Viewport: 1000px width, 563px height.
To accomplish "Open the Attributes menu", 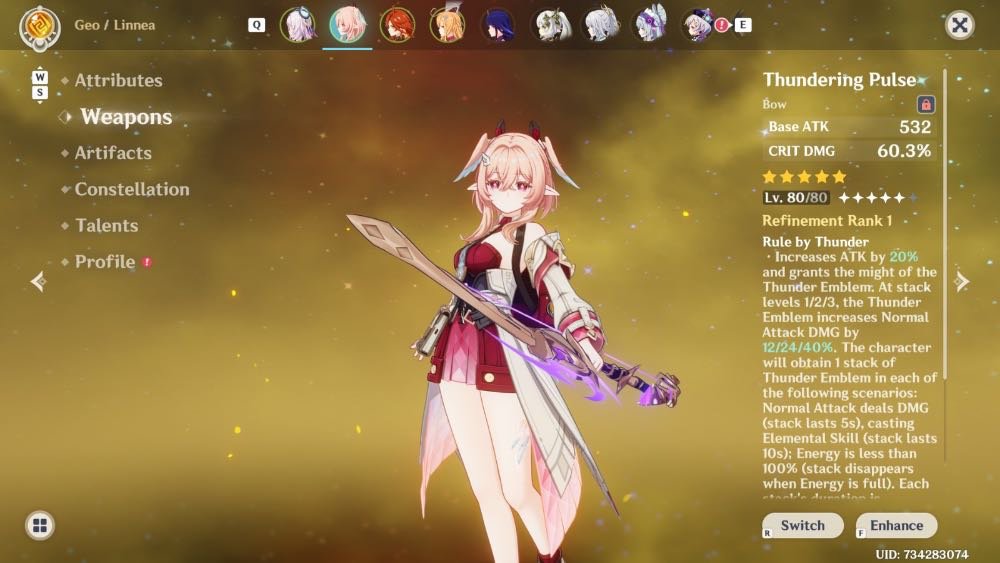I will 119,80.
